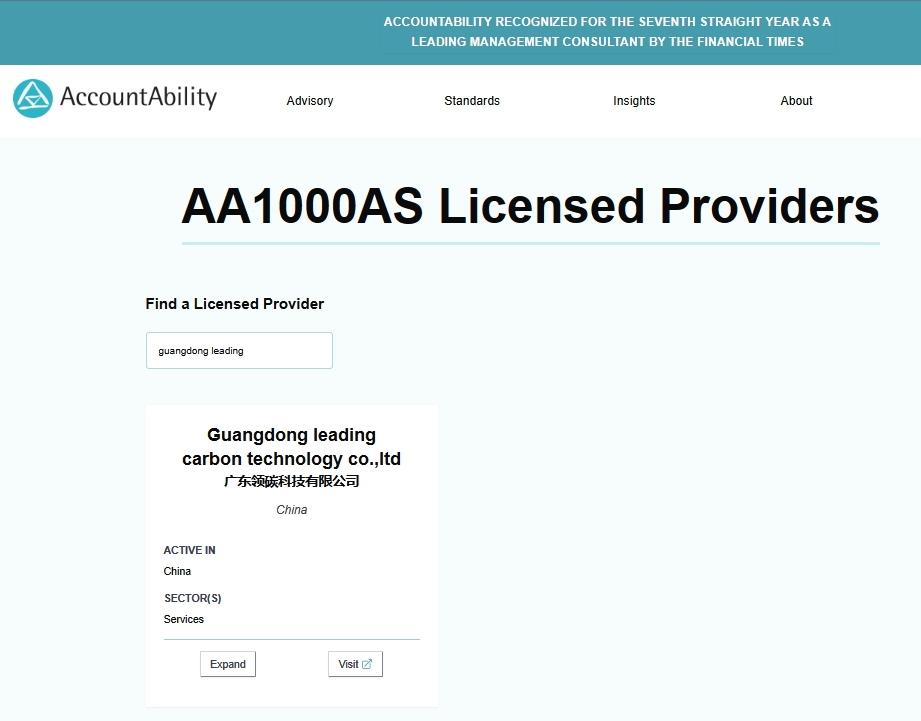Viewport: 921px width, 721px height.
Task: Open the Advisory menu
Action: (x=310, y=101)
